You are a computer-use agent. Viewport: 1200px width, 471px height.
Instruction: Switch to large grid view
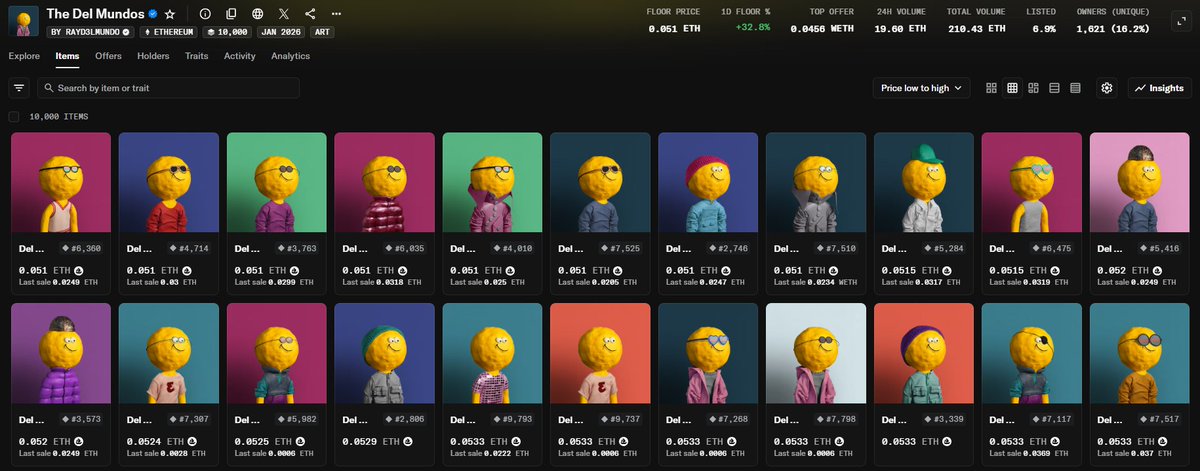pyautogui.click(x=991, y=88)
